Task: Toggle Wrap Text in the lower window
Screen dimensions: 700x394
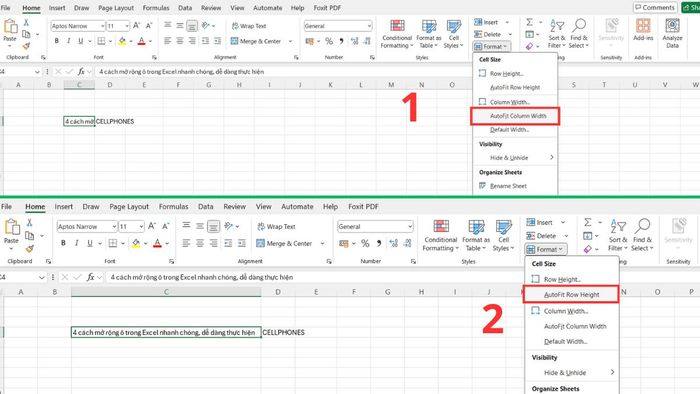Action: pyautogui.click(x=276, y=227)
